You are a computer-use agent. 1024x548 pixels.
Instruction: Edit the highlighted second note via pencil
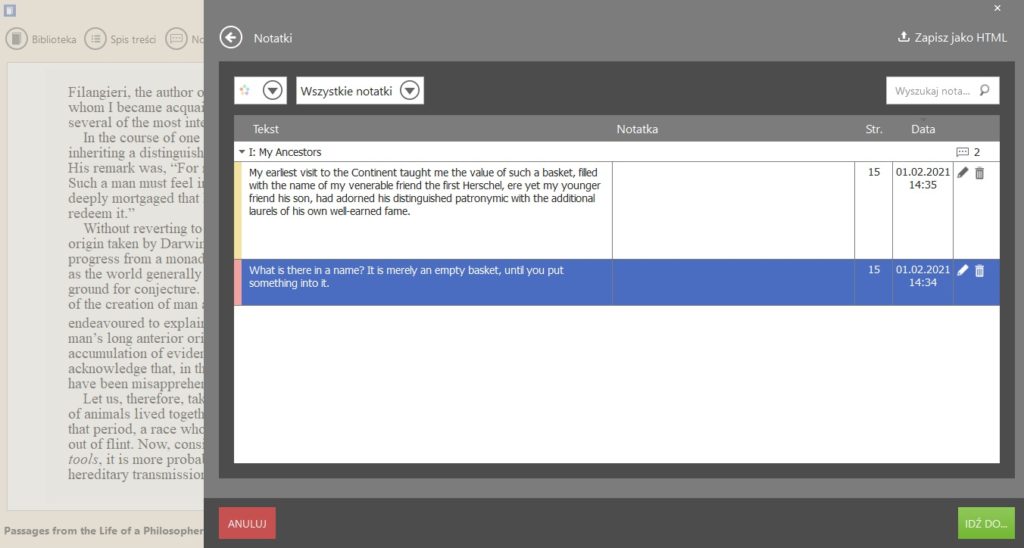(x=963, y=270)
